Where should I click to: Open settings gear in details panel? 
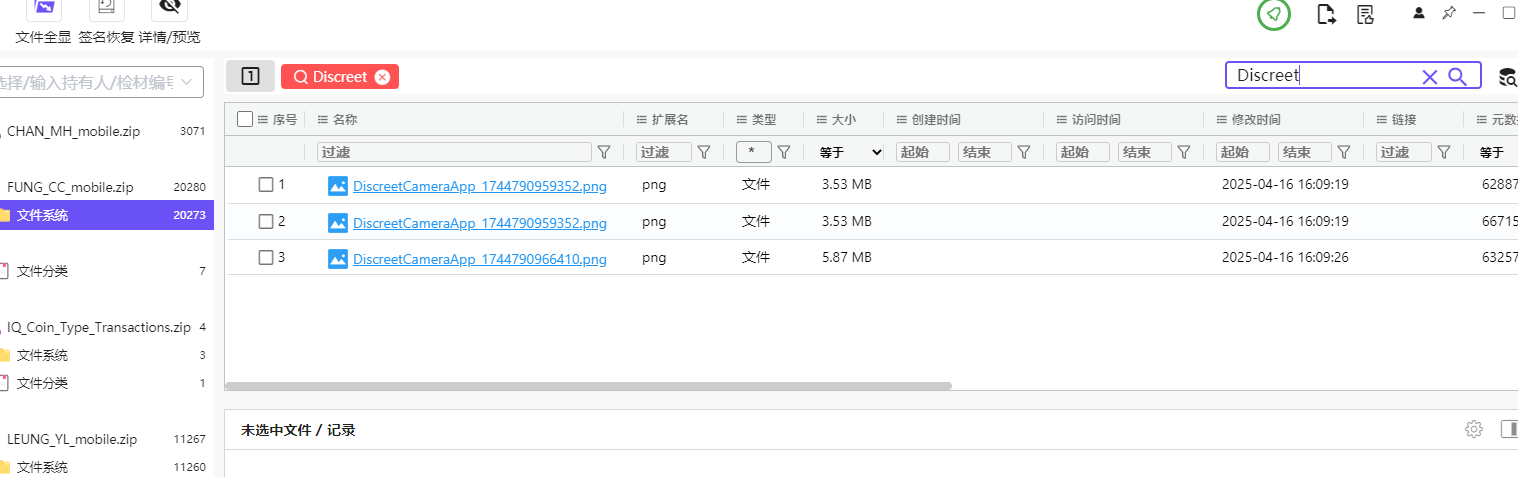(x=1473, y=429)
